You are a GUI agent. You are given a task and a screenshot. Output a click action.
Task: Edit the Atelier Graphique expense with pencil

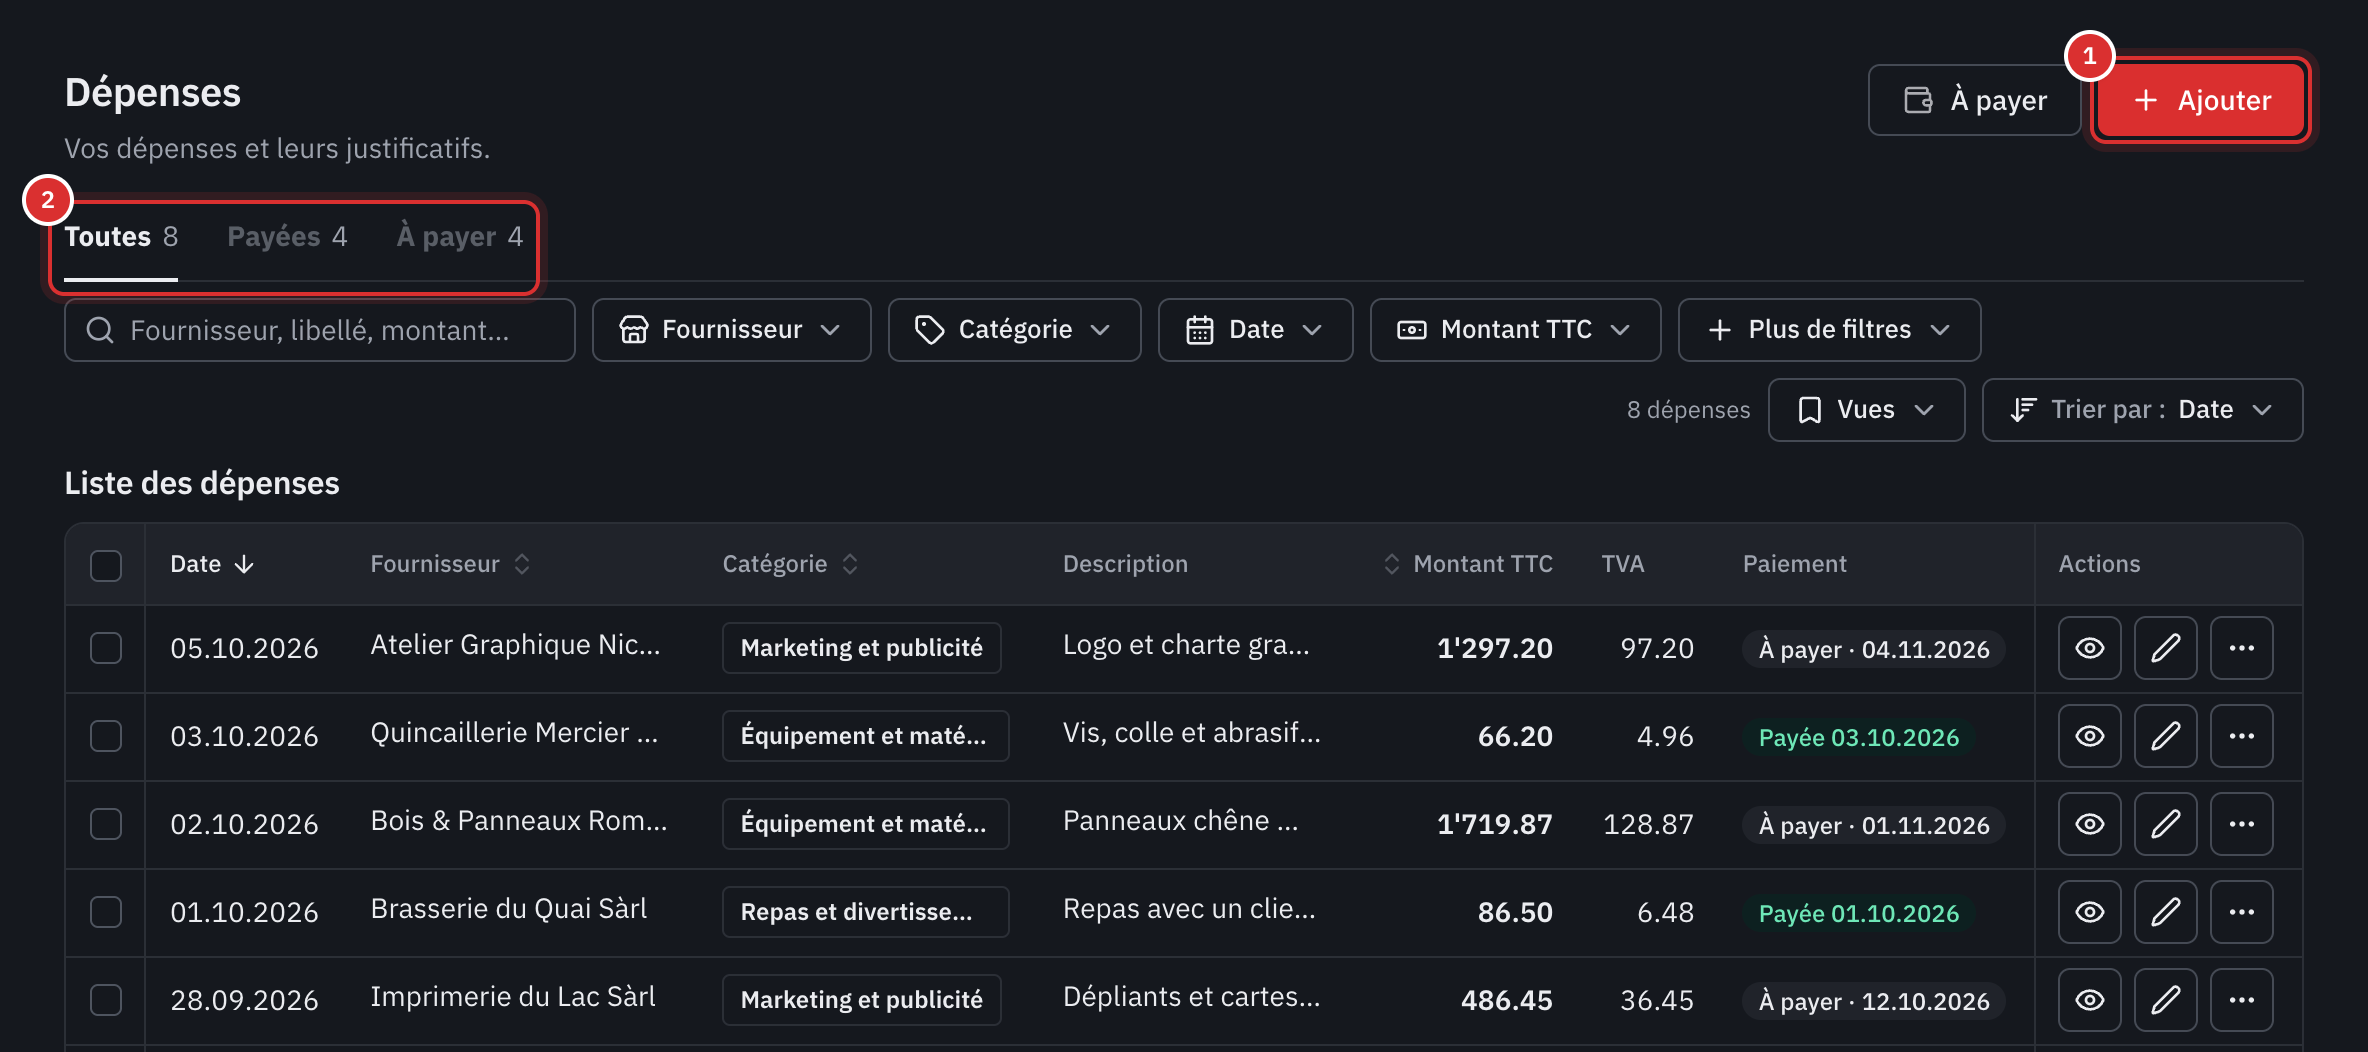(x=2165, y=648)
